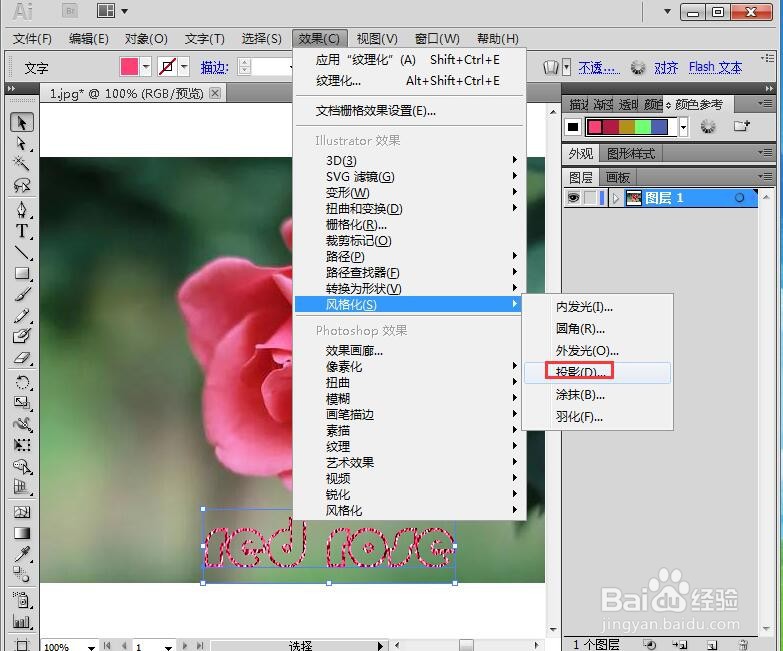The image size is (783, 651).
Task: Select the Scale tool
Action: [x=21, y=403]
